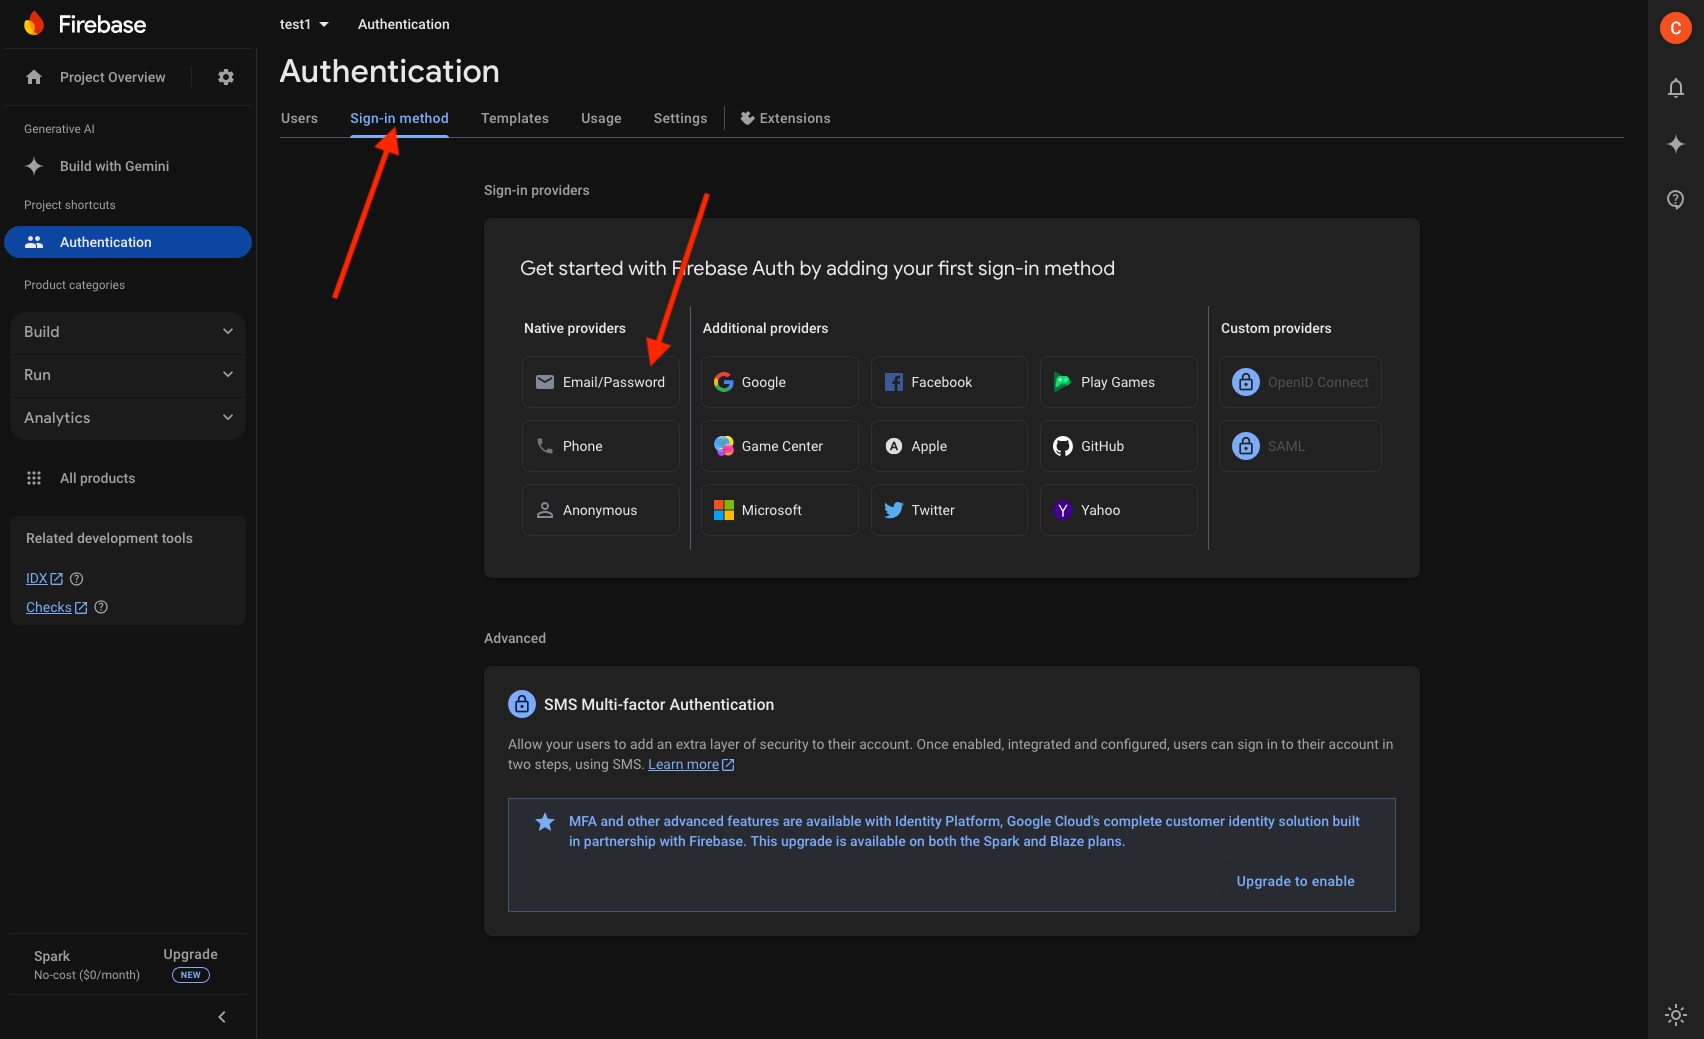This screenshot has height=1039, width=1704.
Task: Open the IDX link
Action: coord(44,578)
